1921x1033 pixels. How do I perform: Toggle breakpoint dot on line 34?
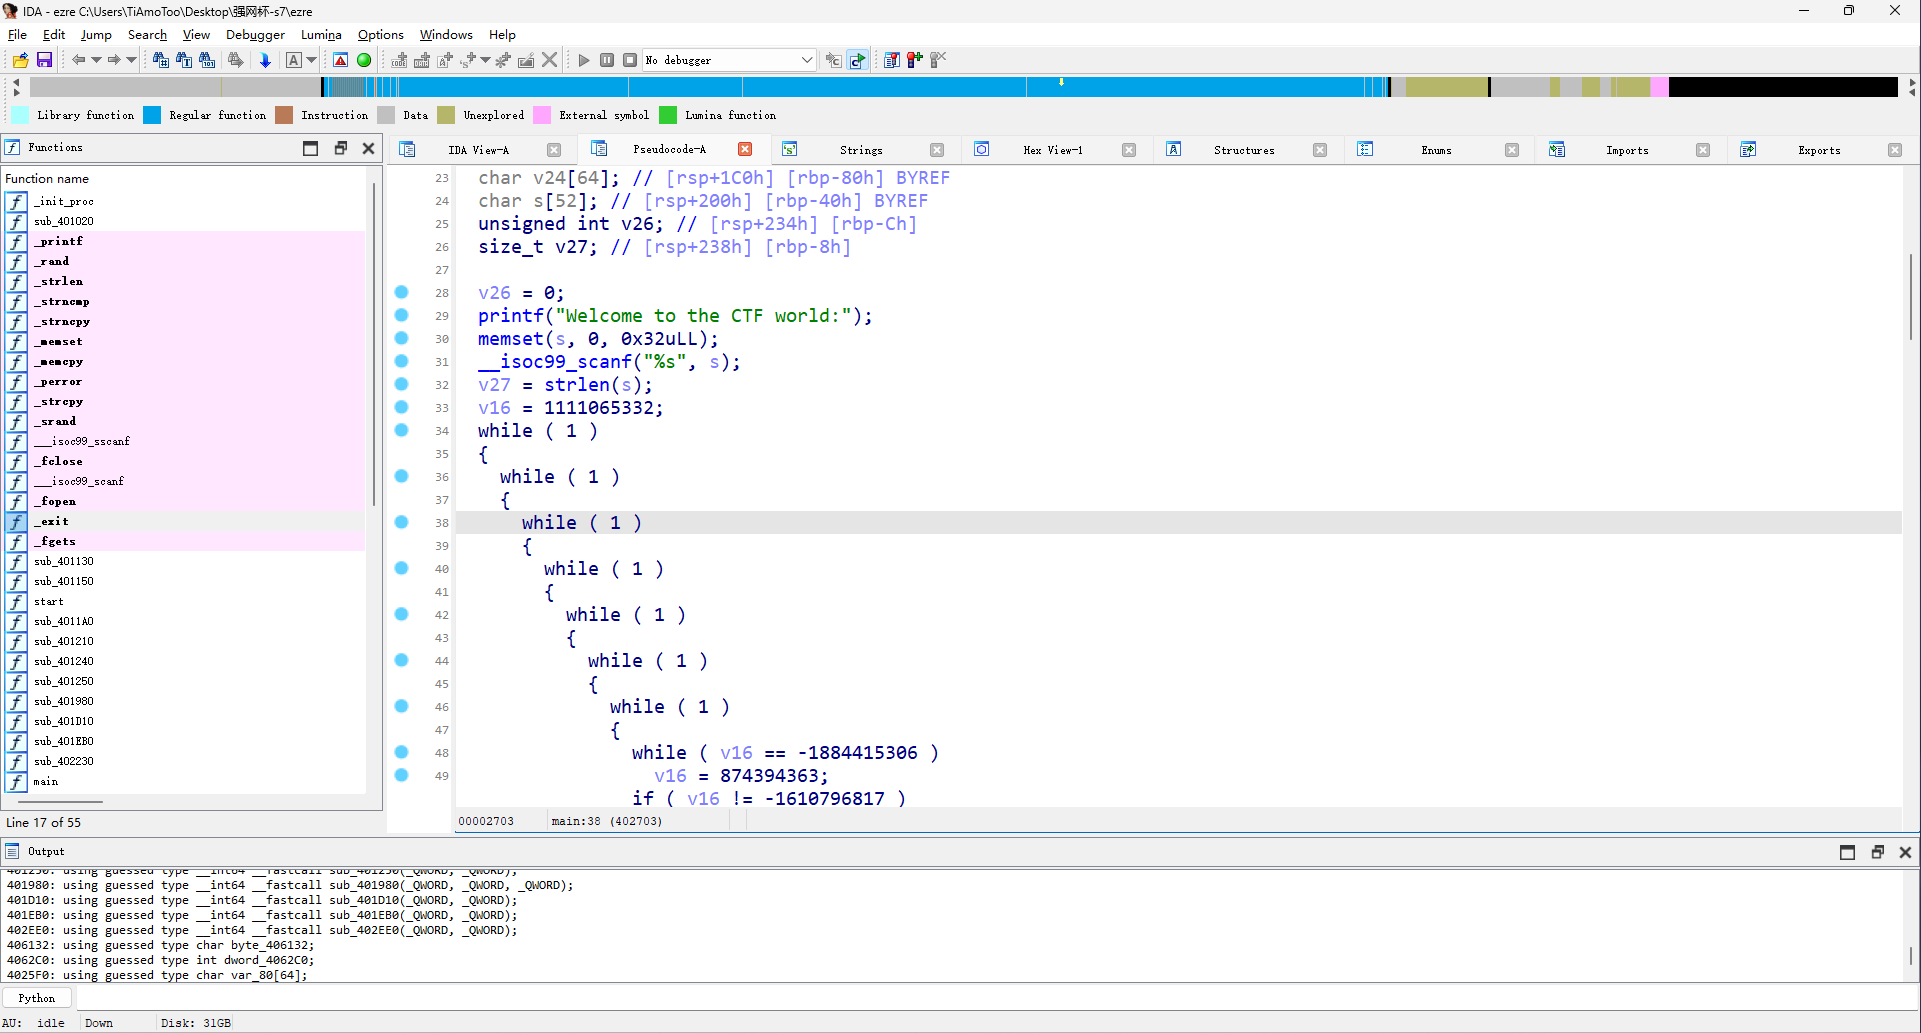(x=401, y=430)
